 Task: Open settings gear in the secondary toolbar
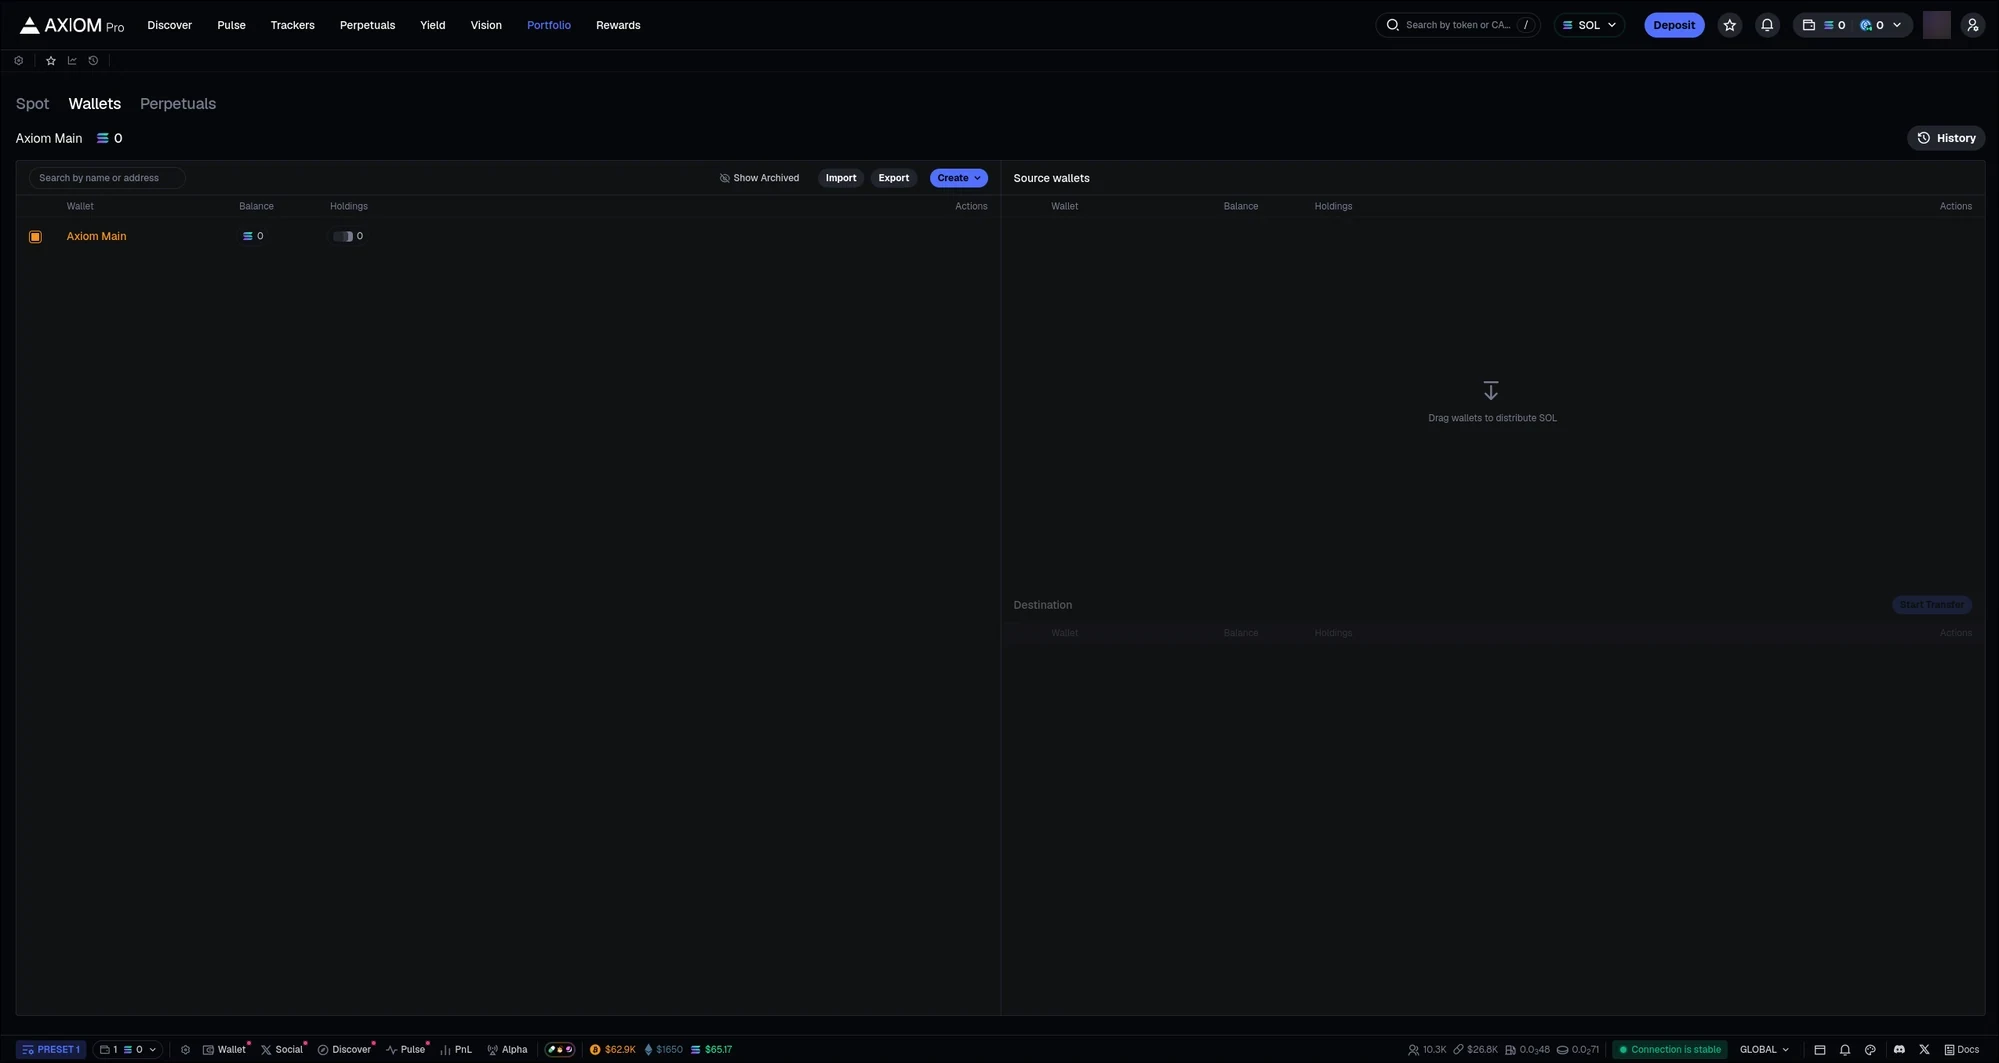[18, 61]
